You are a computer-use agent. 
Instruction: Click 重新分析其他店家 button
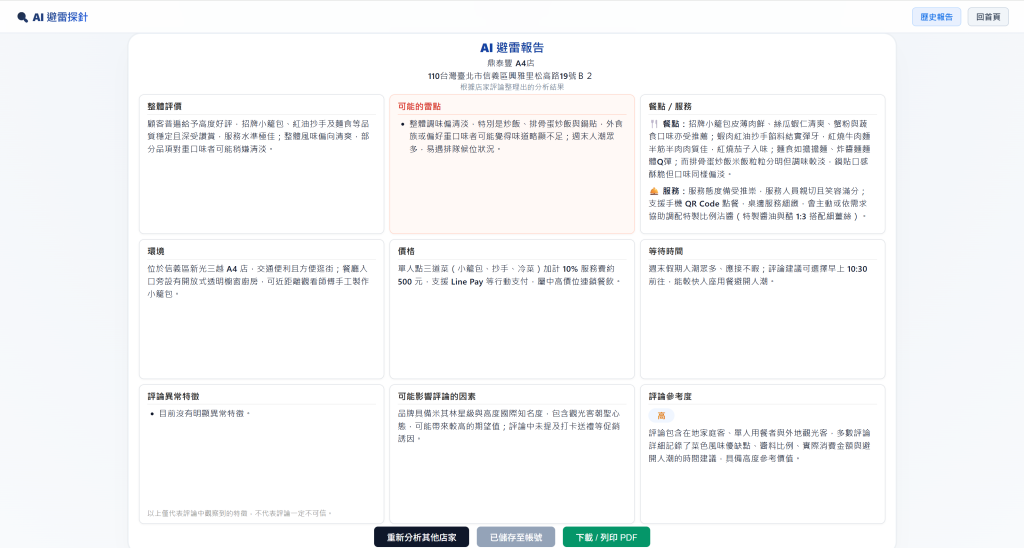pos(421,537)
